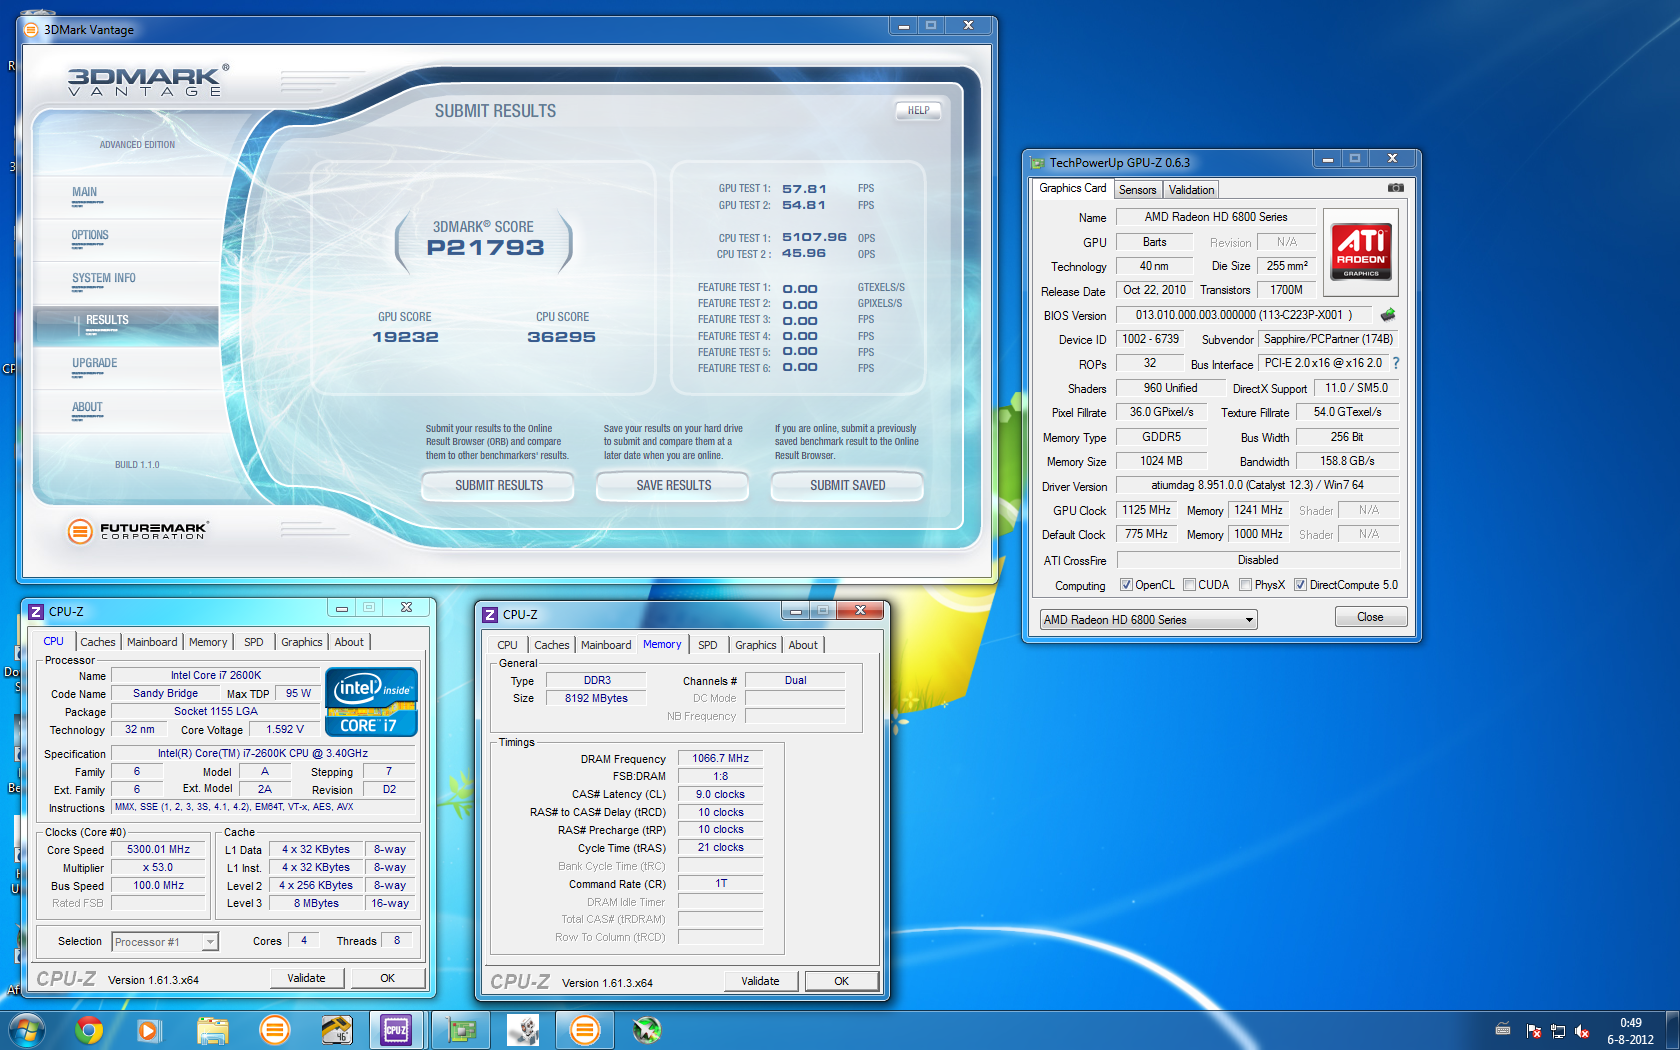Viewport: 1680px width, 1050px height.
Task: Open SYSTEM INFO in 3DMark sidebar
Action: 126,283
